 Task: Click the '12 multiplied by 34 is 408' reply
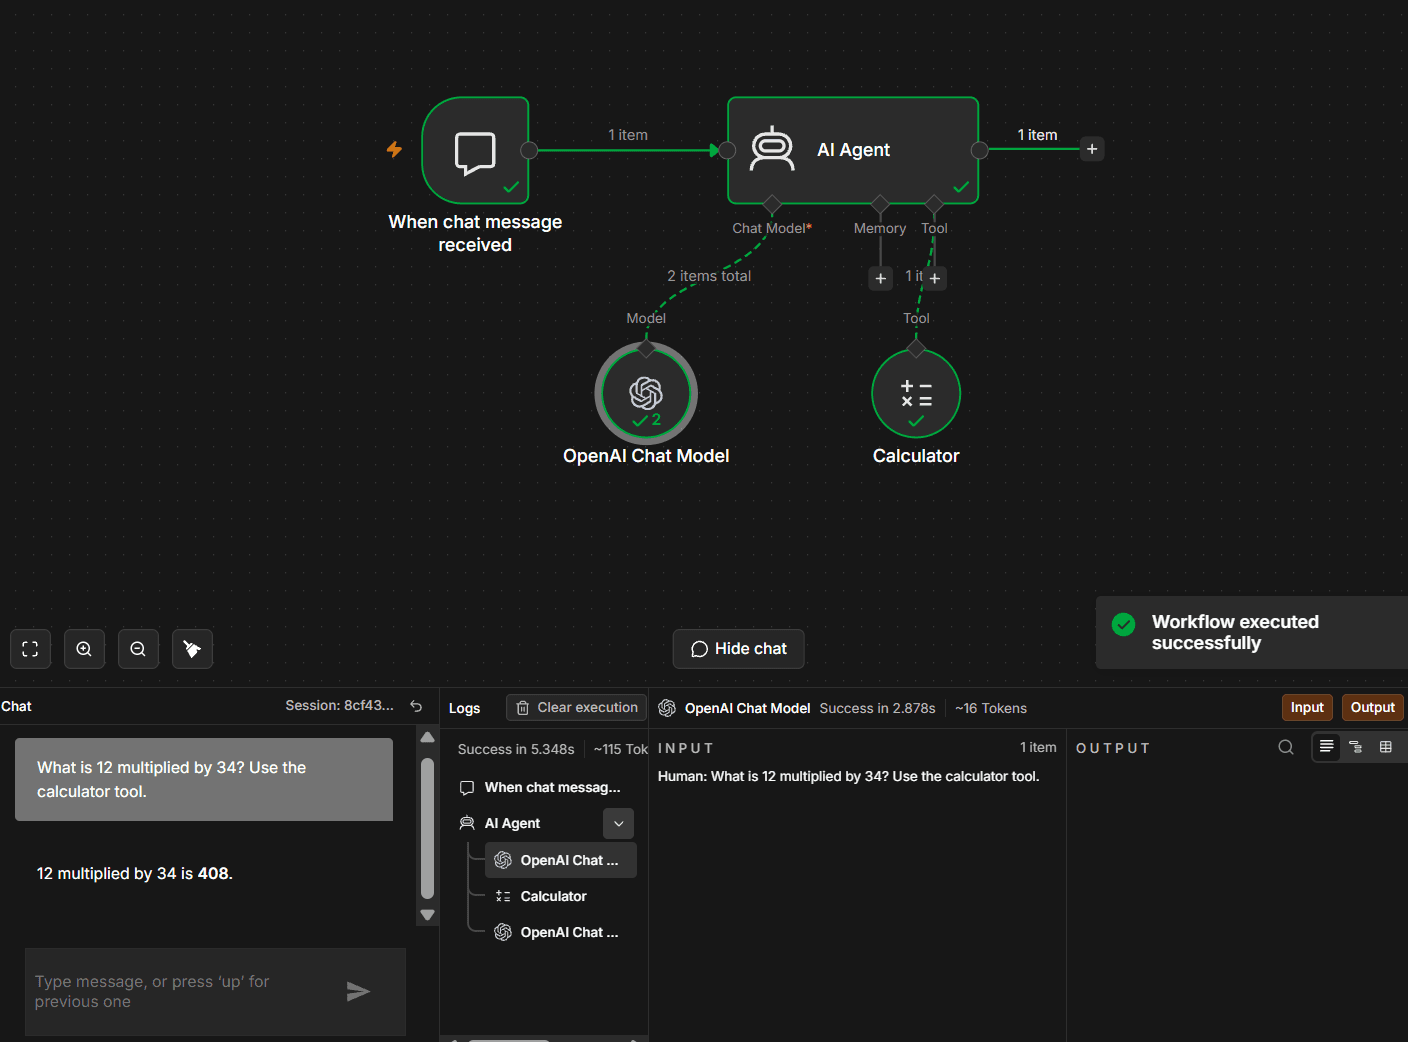coord(135,873)
